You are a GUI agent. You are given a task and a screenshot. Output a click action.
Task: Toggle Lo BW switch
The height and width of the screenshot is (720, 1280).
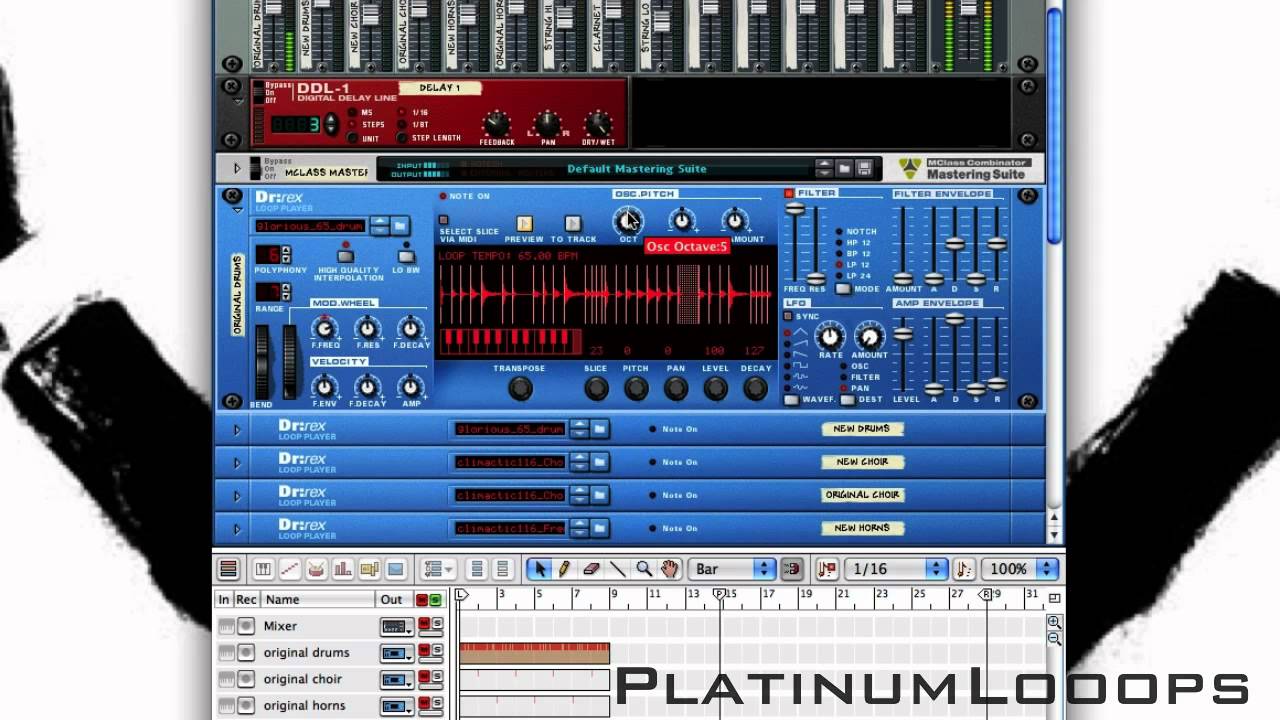406,255
